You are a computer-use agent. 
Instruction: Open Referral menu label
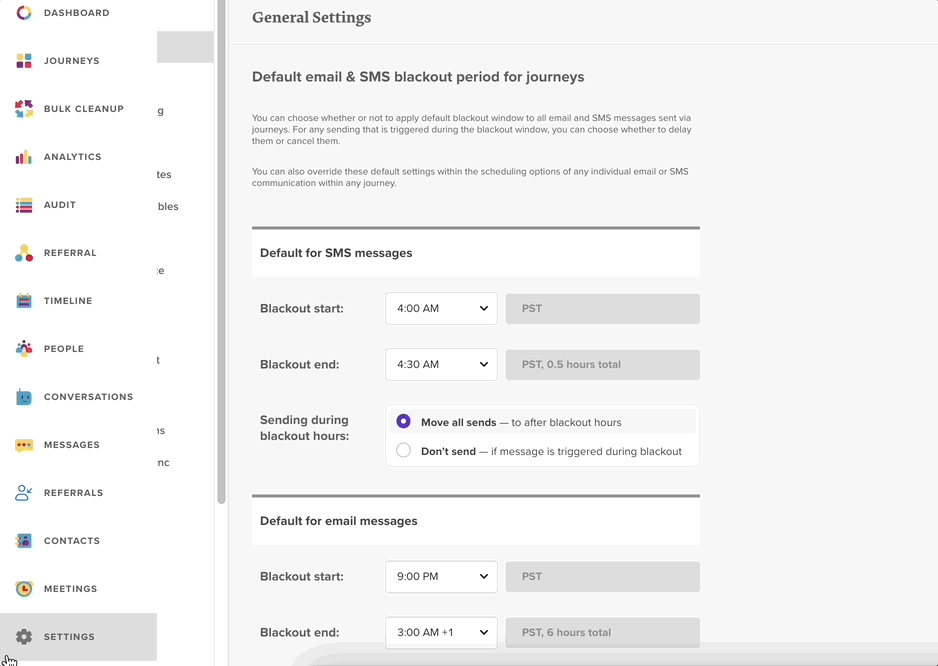click(70, 253)
